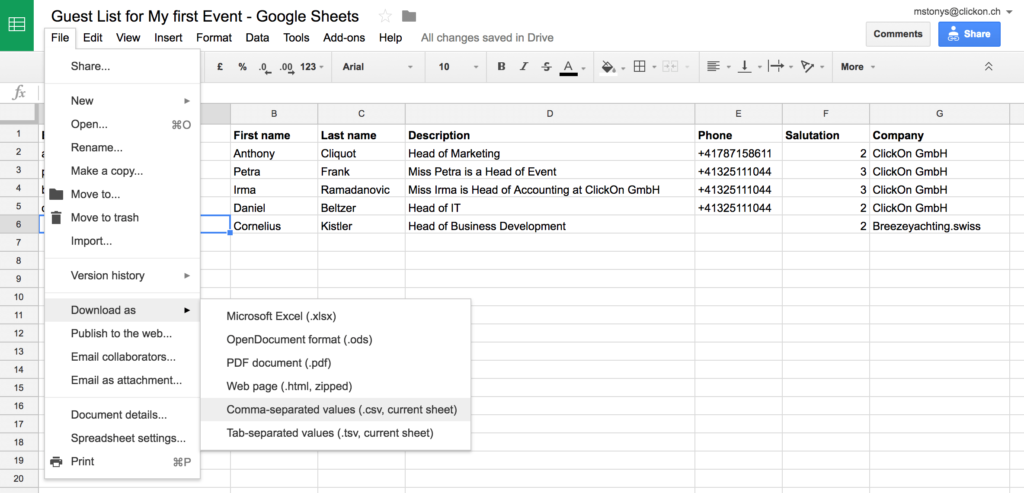Open more number formats (123)
Image resolution: width=1024 pixels, height=493 pixels.
[312, 67]
